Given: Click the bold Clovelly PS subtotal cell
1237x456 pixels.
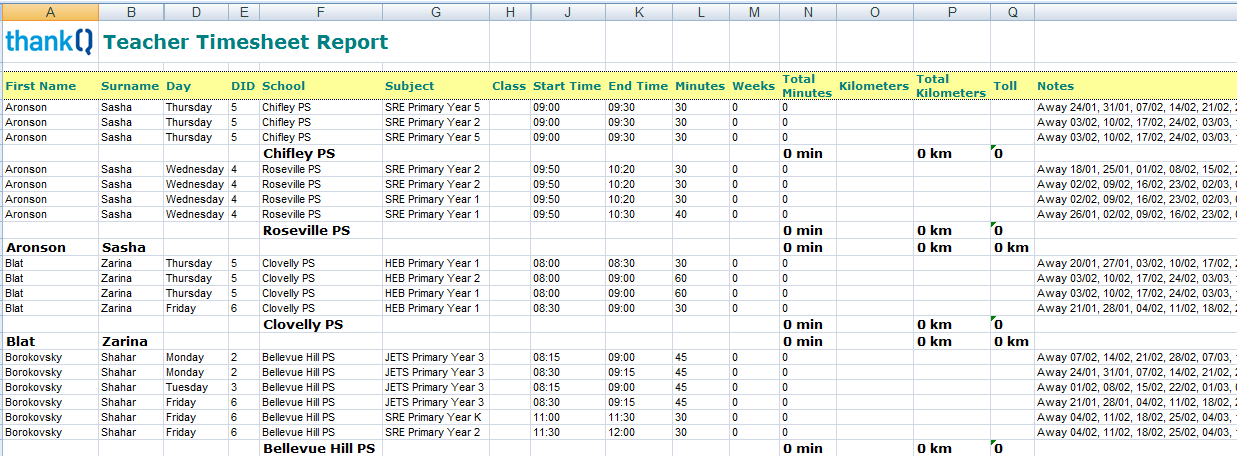Looking at the screenshot, I should 303,325.
